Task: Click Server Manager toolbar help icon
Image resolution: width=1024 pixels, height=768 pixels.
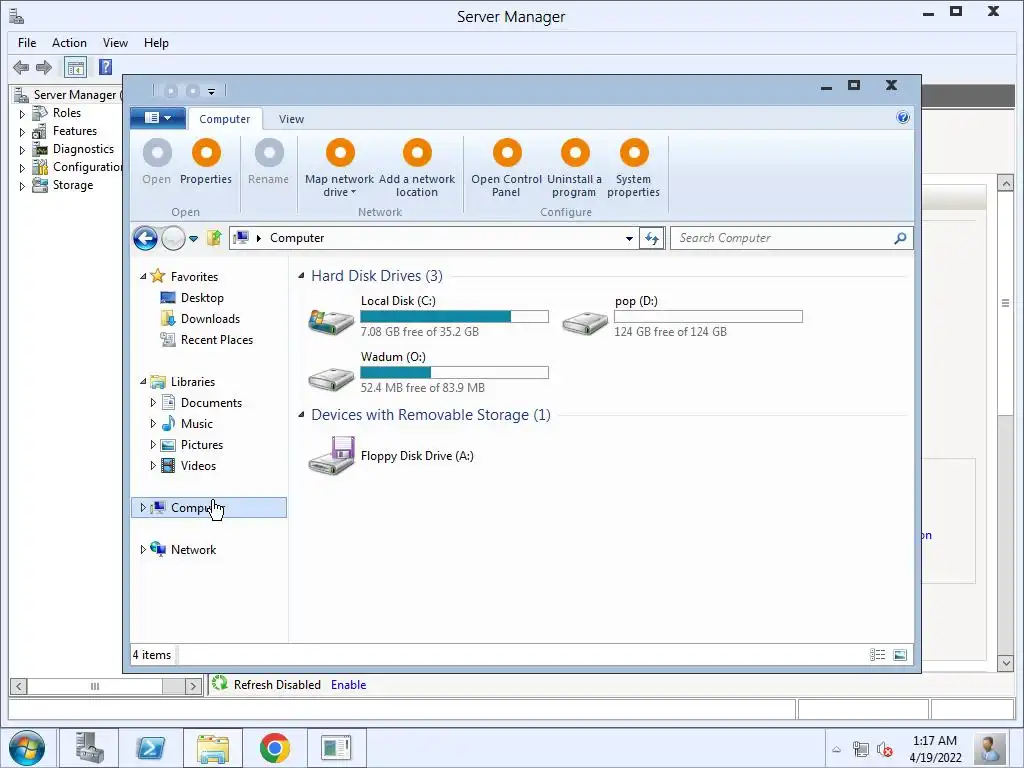Action: coord(105,67)
